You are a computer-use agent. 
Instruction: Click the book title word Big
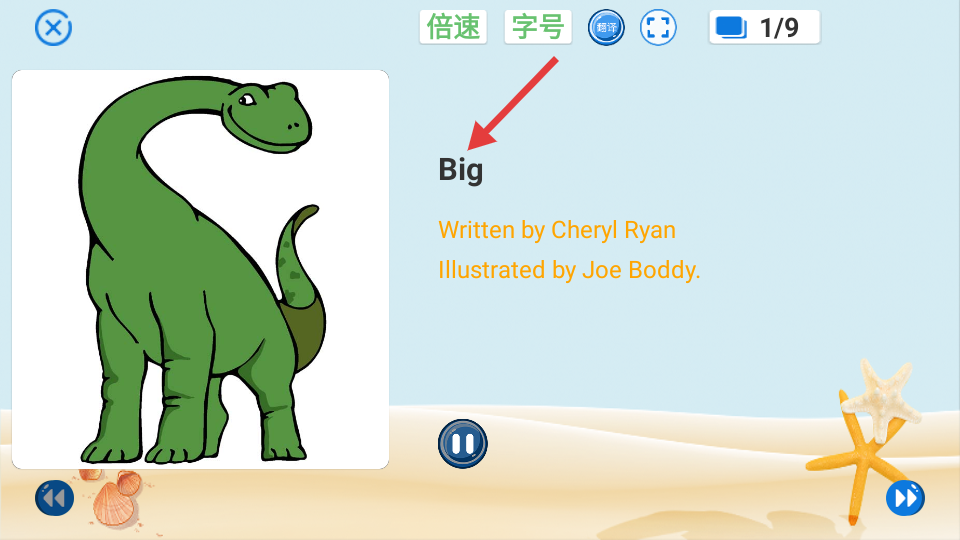(x=460, y=170)
